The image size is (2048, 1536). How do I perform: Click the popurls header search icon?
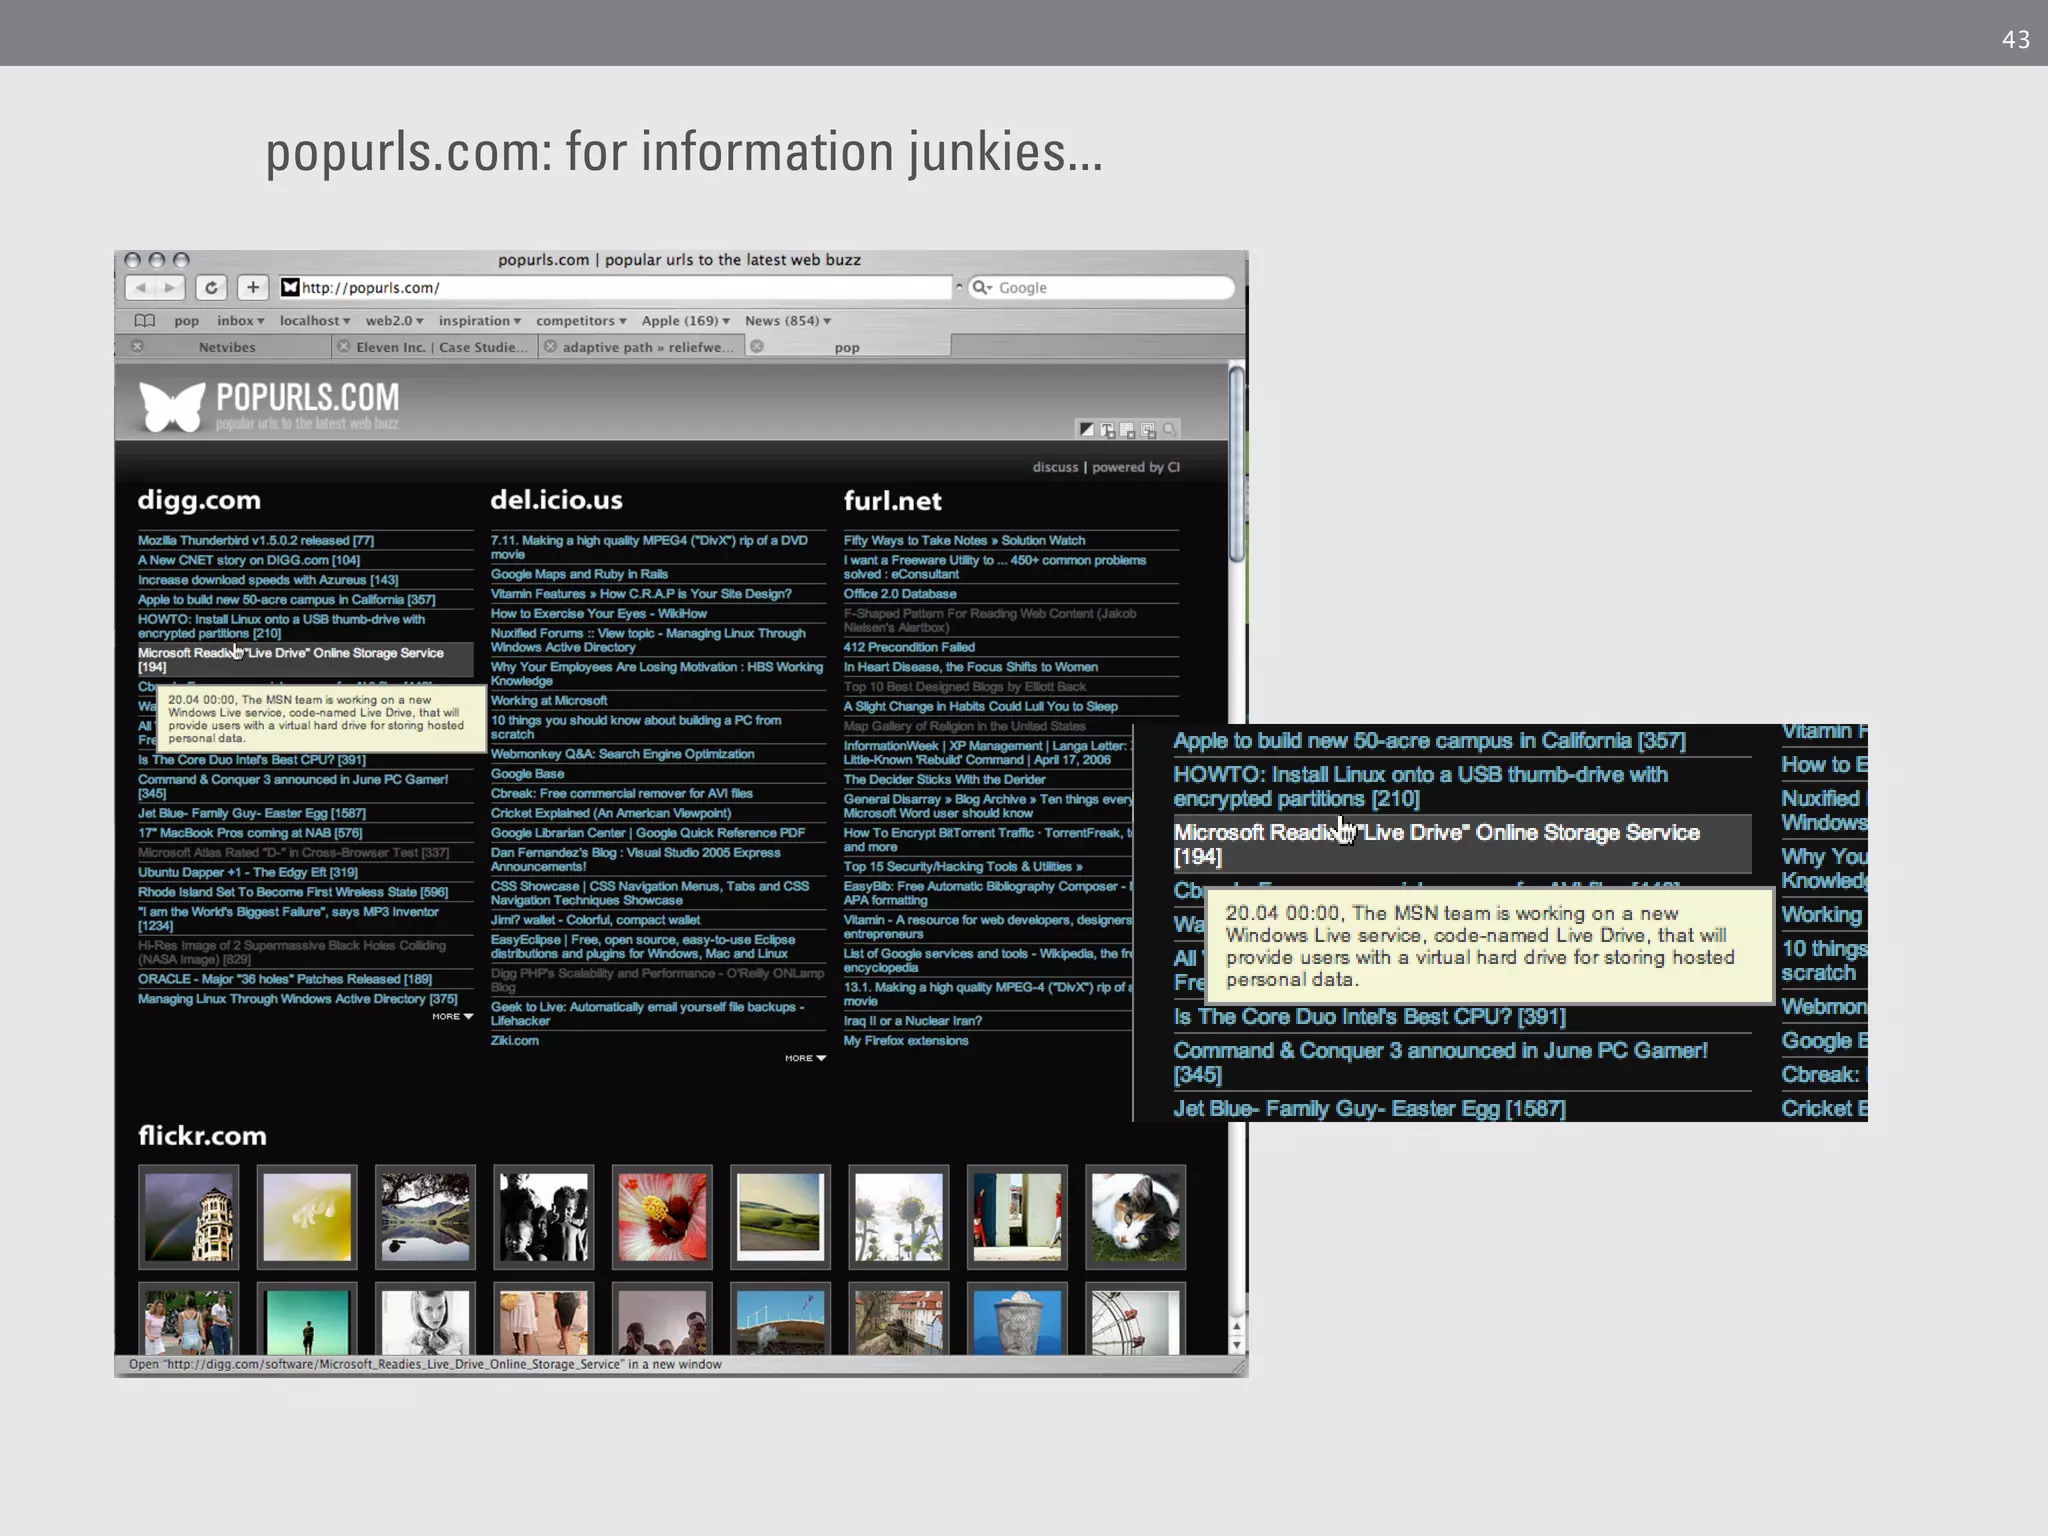1169,430
